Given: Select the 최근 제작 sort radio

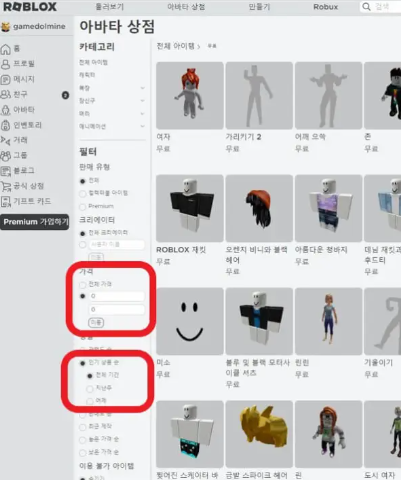Looking at the screenshot, I should (82, 427).
